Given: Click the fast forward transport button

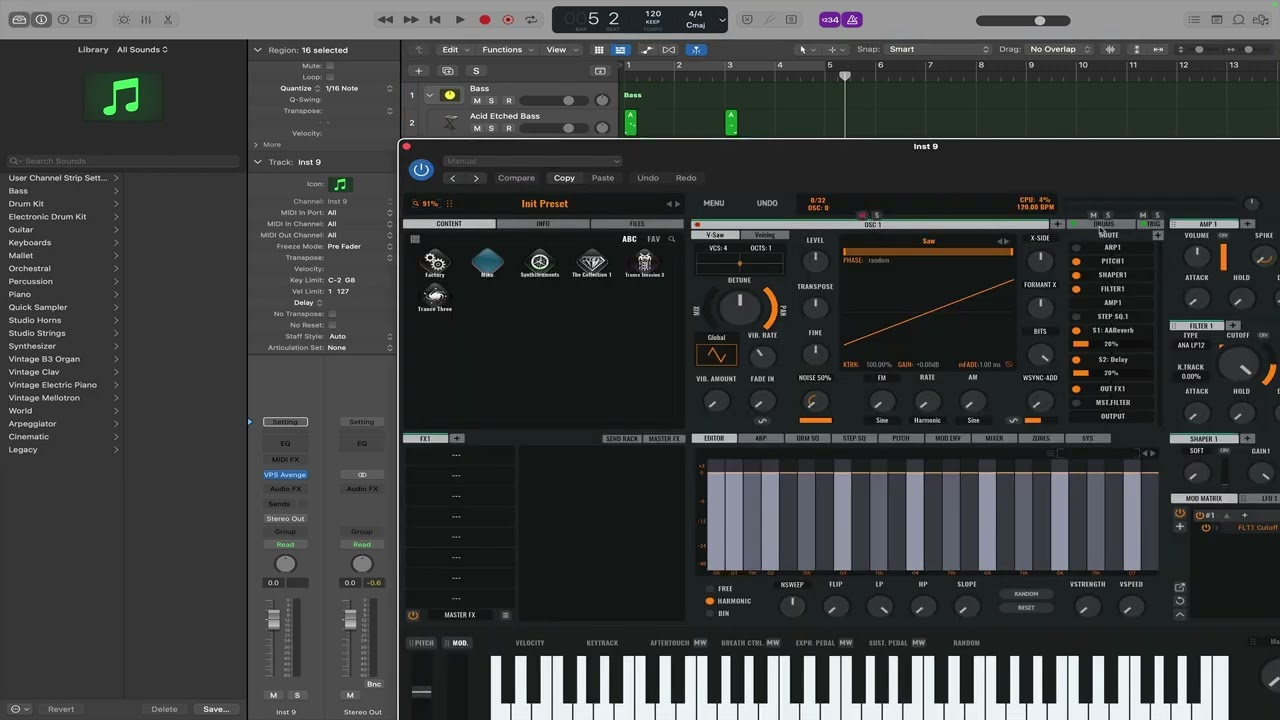Looking at the screenshot, I should pyautogui.click(x=410, y=19).
